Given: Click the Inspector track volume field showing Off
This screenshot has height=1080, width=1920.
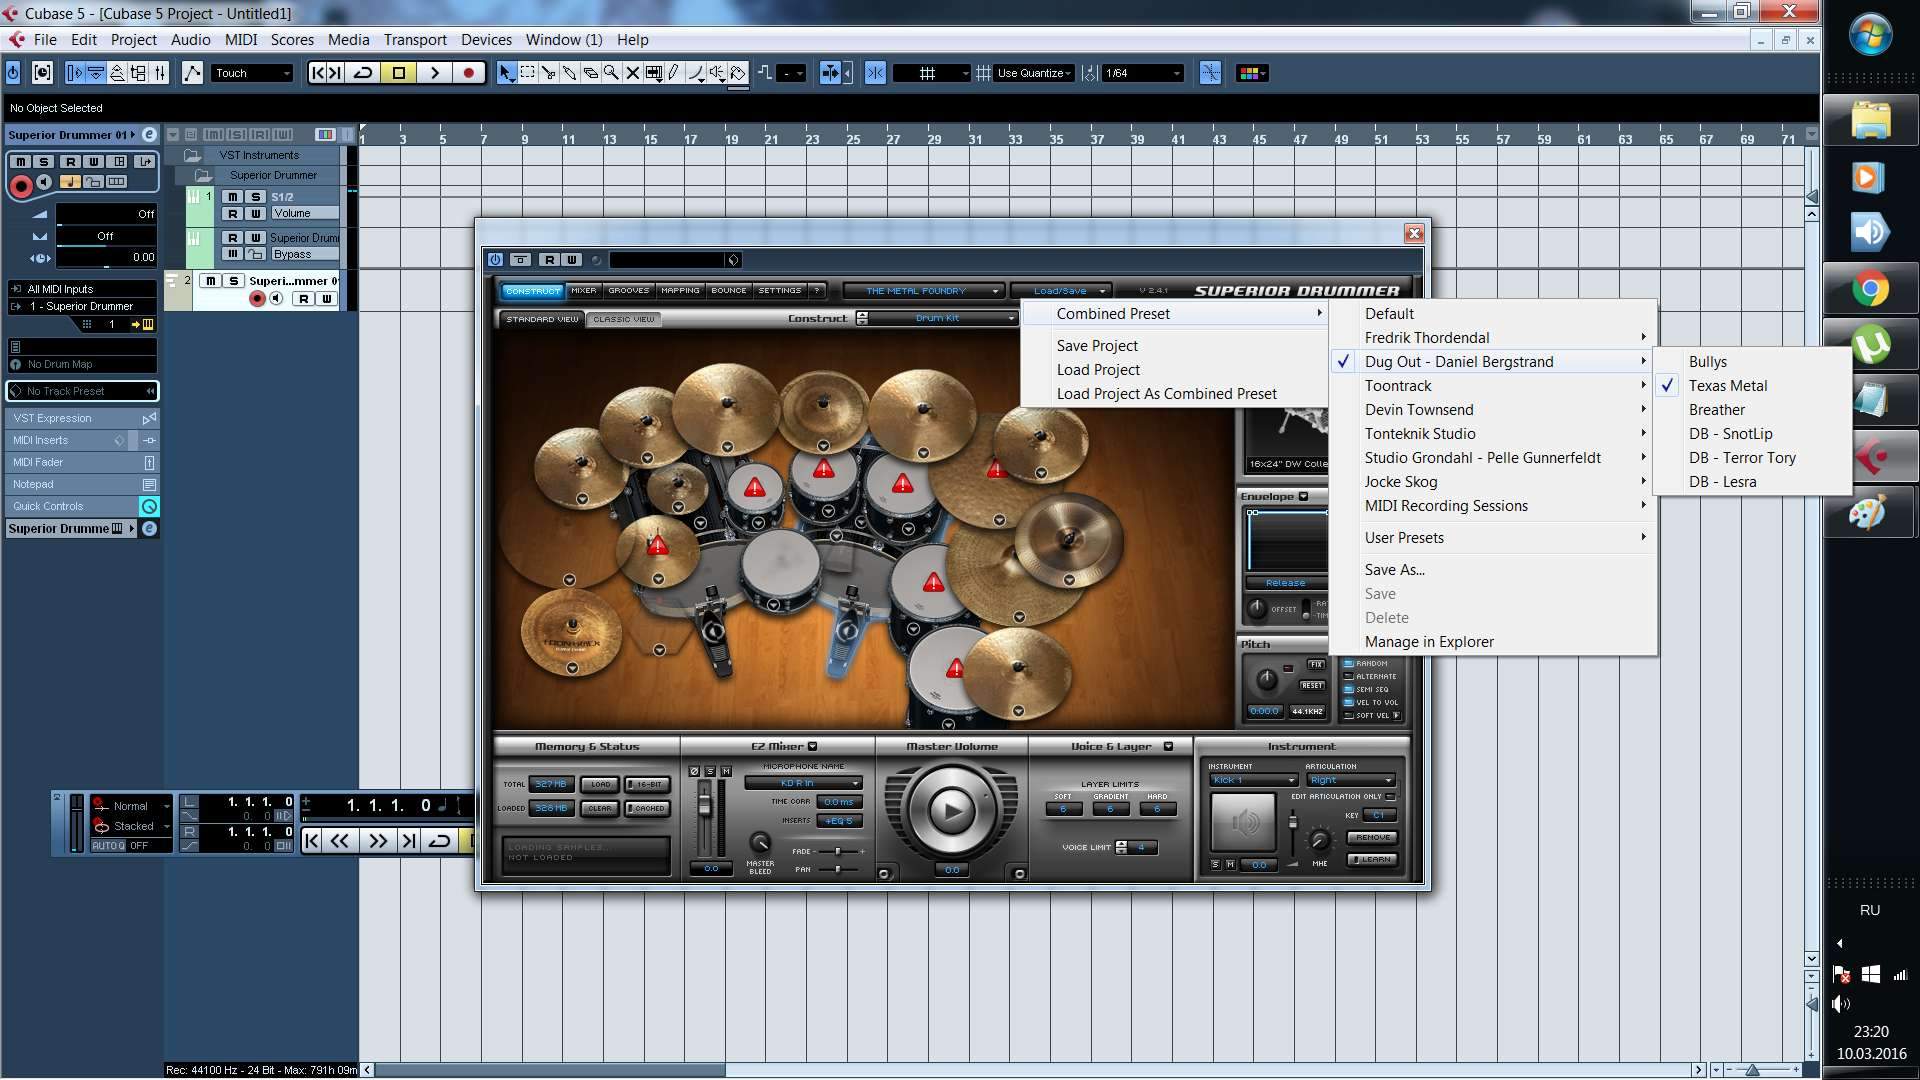Looking at the screenshot, I should pos(106,214).
